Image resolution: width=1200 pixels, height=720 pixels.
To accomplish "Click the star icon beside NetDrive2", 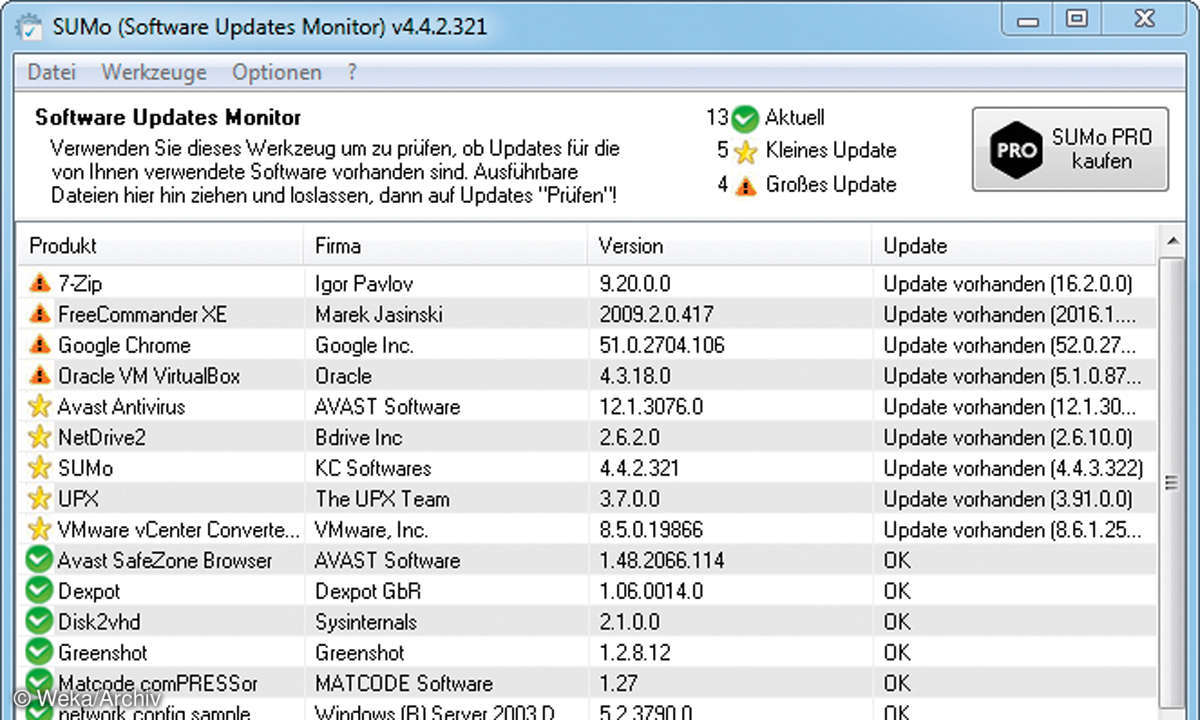I will pos(39,437).
